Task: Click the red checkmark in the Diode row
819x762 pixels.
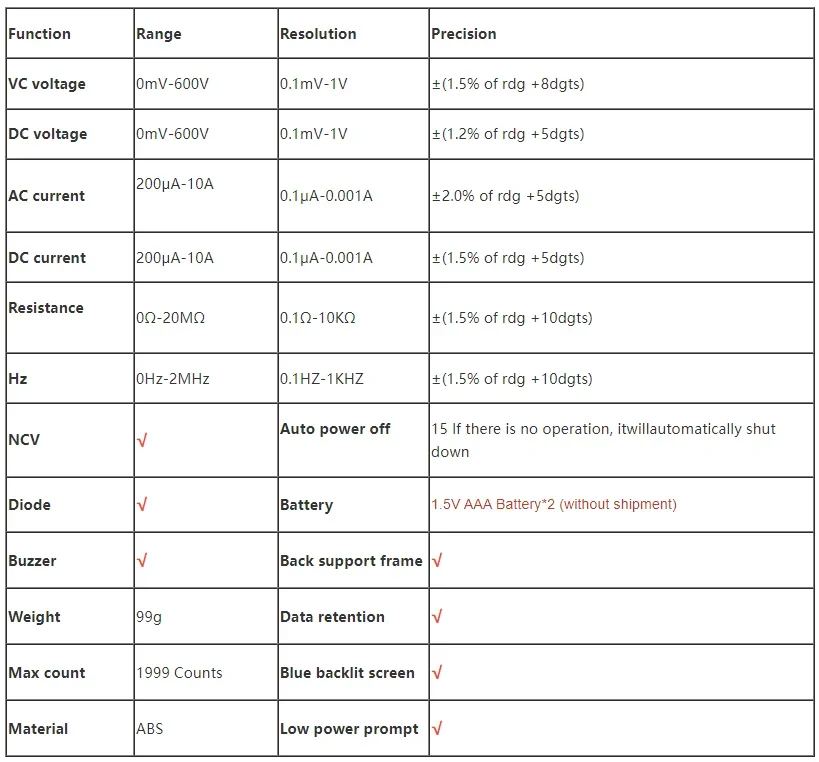Action: click(142, 505)
